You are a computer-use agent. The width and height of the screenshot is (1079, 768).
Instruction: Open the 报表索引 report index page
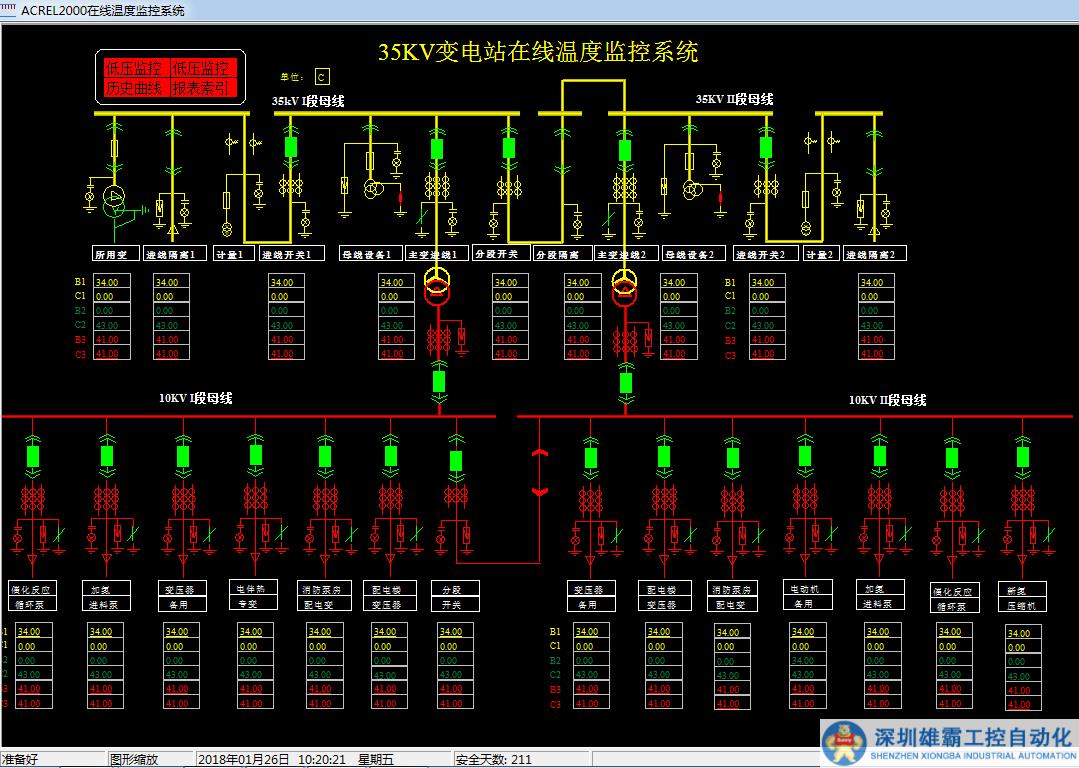coord(202,88)
